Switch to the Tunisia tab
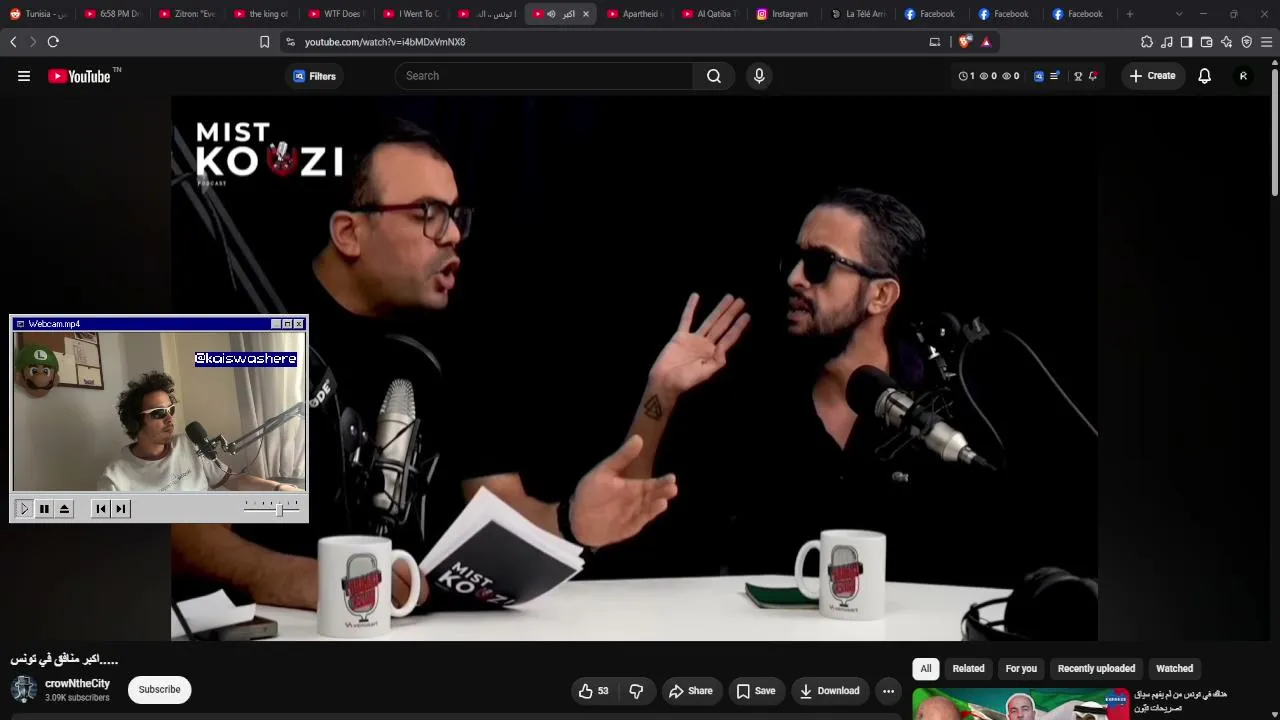Screen dimensions: 1280x720 click(x=38, y=14)
